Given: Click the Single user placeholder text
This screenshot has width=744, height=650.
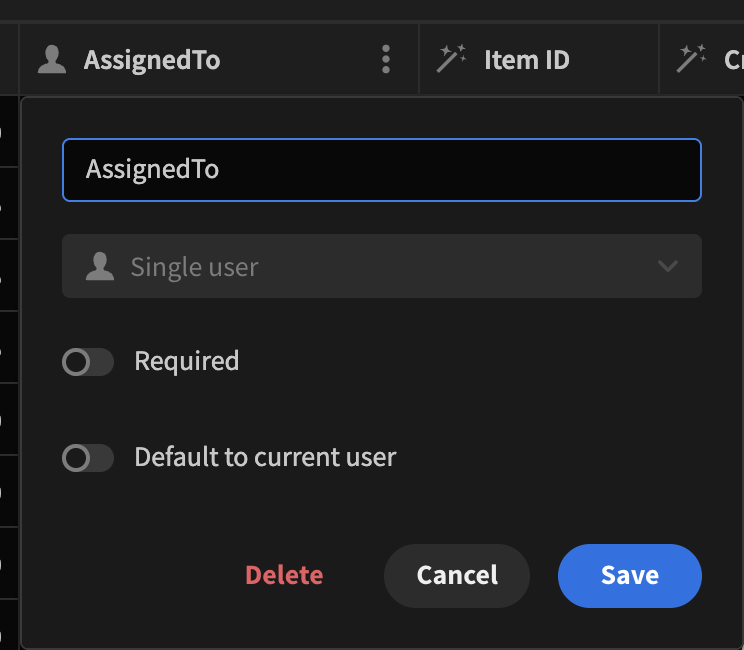Looking at the screenshot, I should coord(195,267).
